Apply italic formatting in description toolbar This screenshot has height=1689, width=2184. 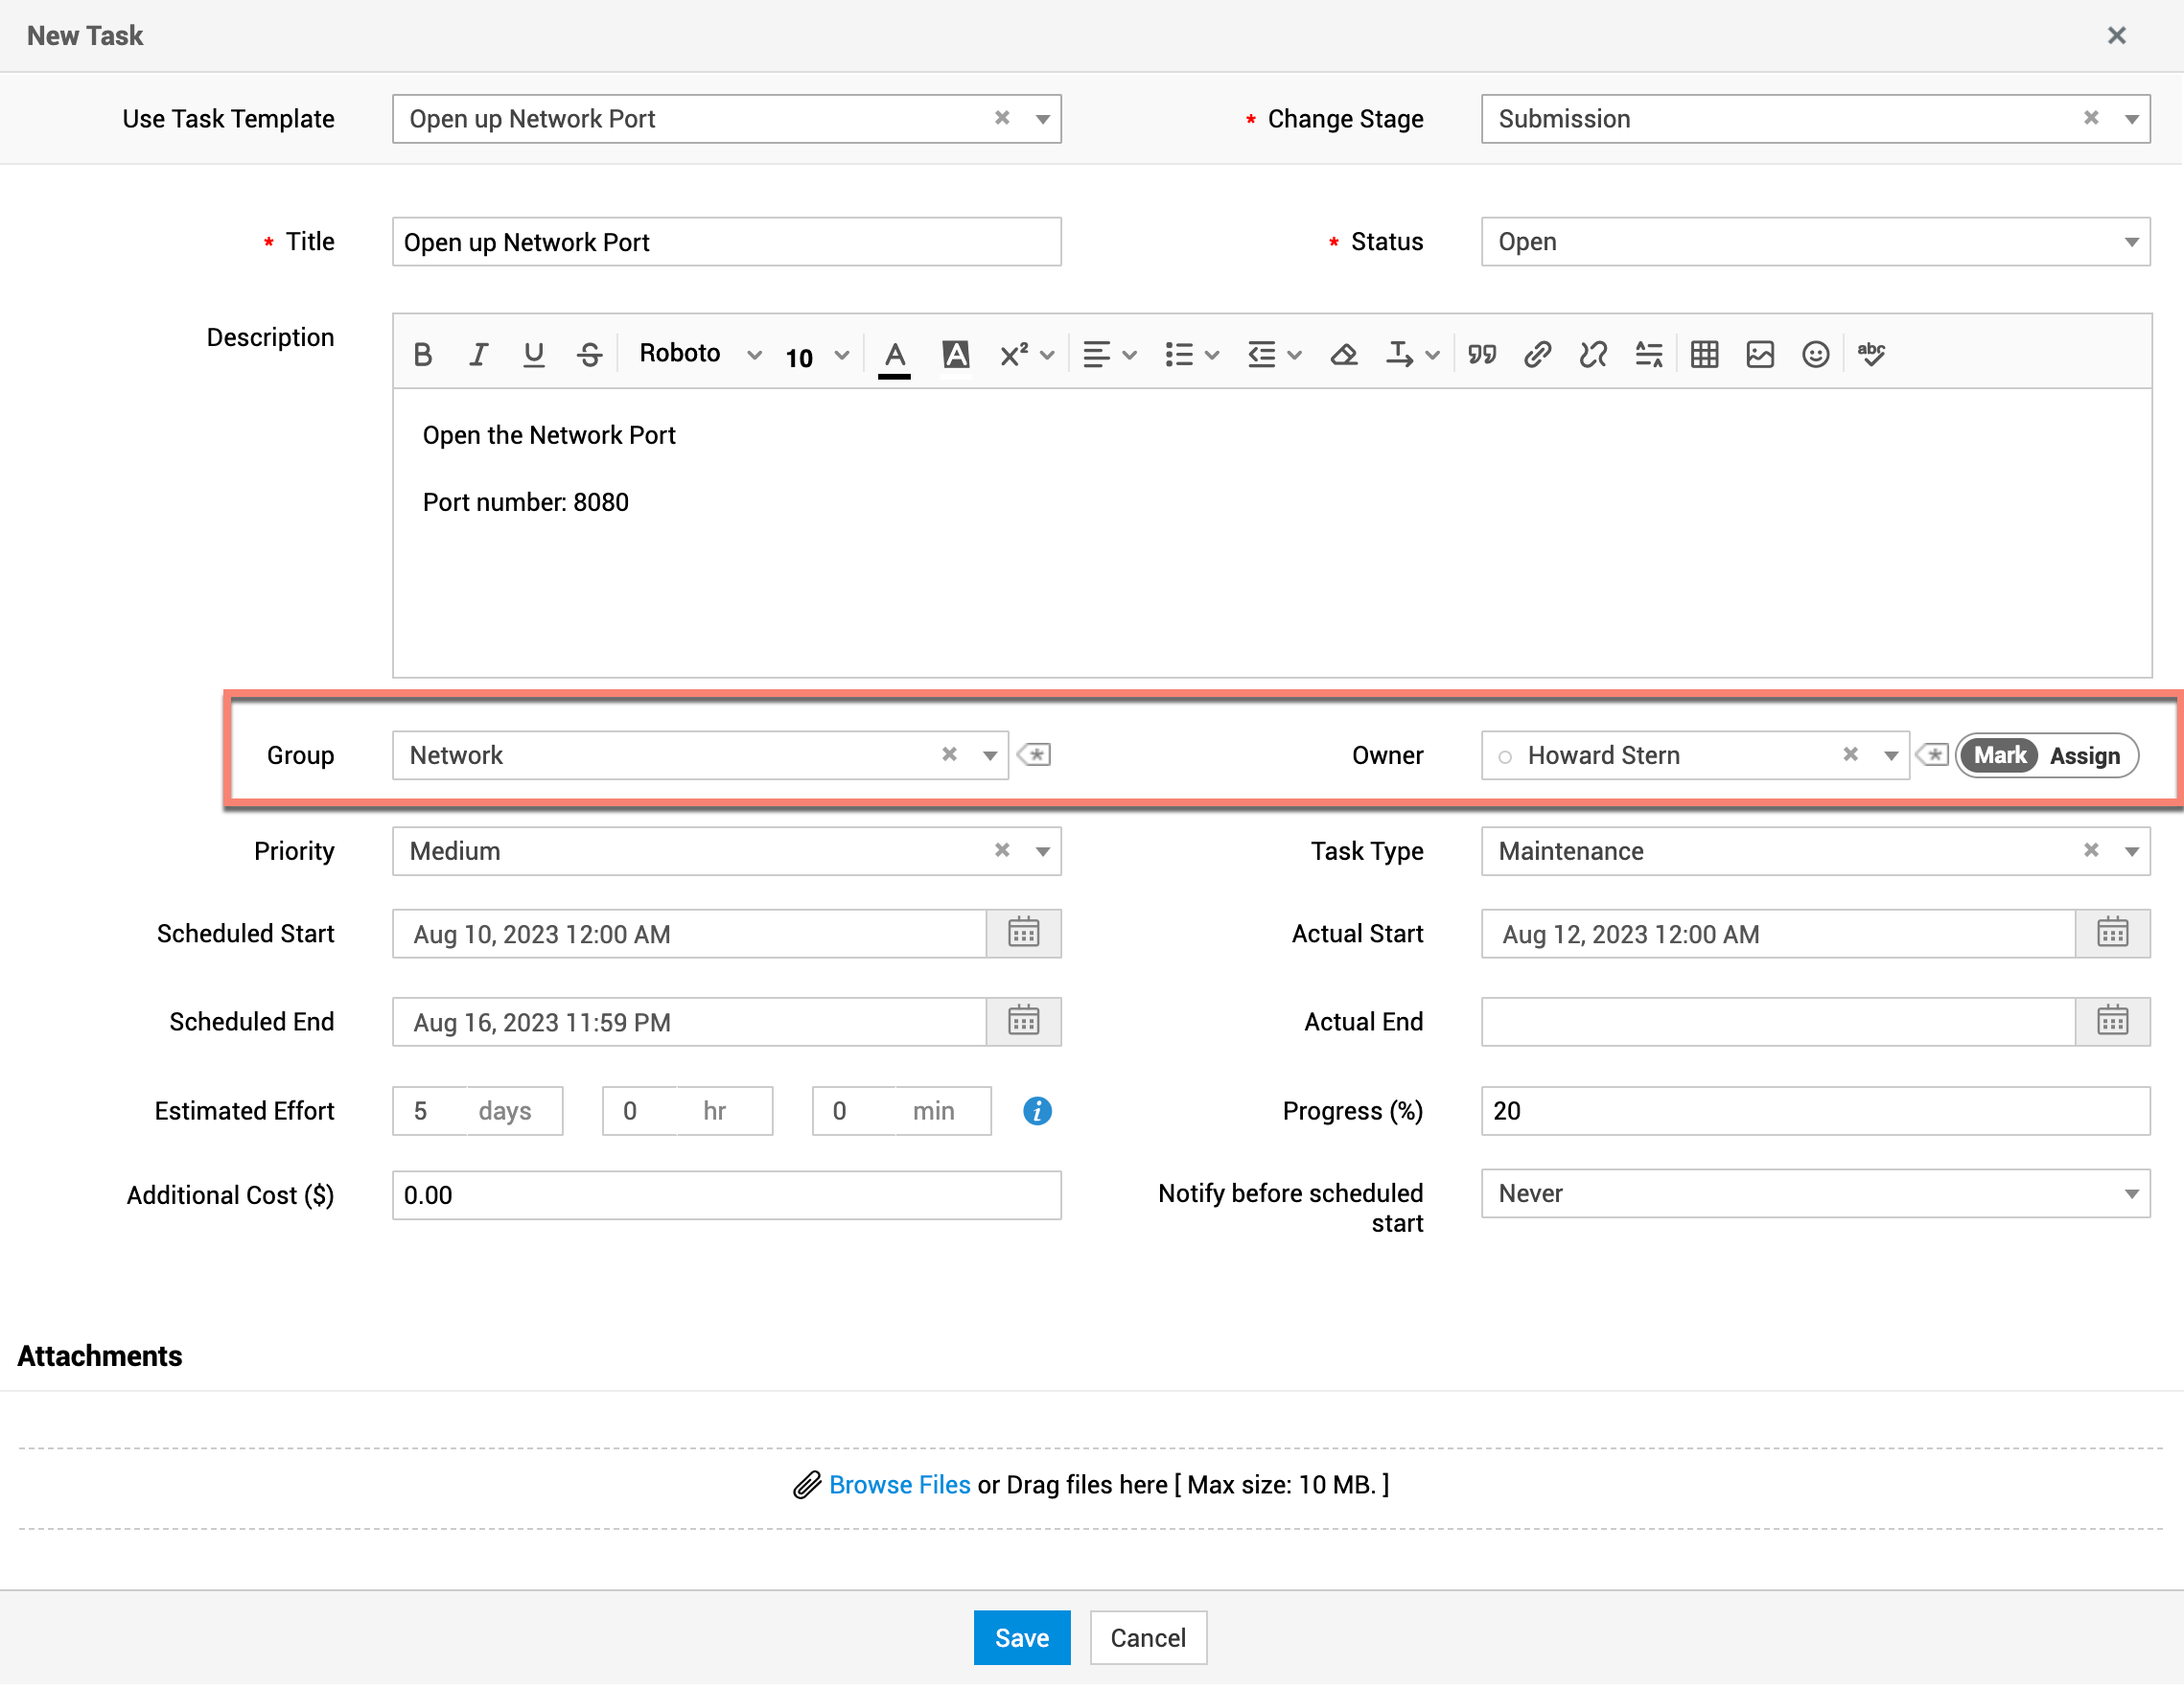[479, 355]
